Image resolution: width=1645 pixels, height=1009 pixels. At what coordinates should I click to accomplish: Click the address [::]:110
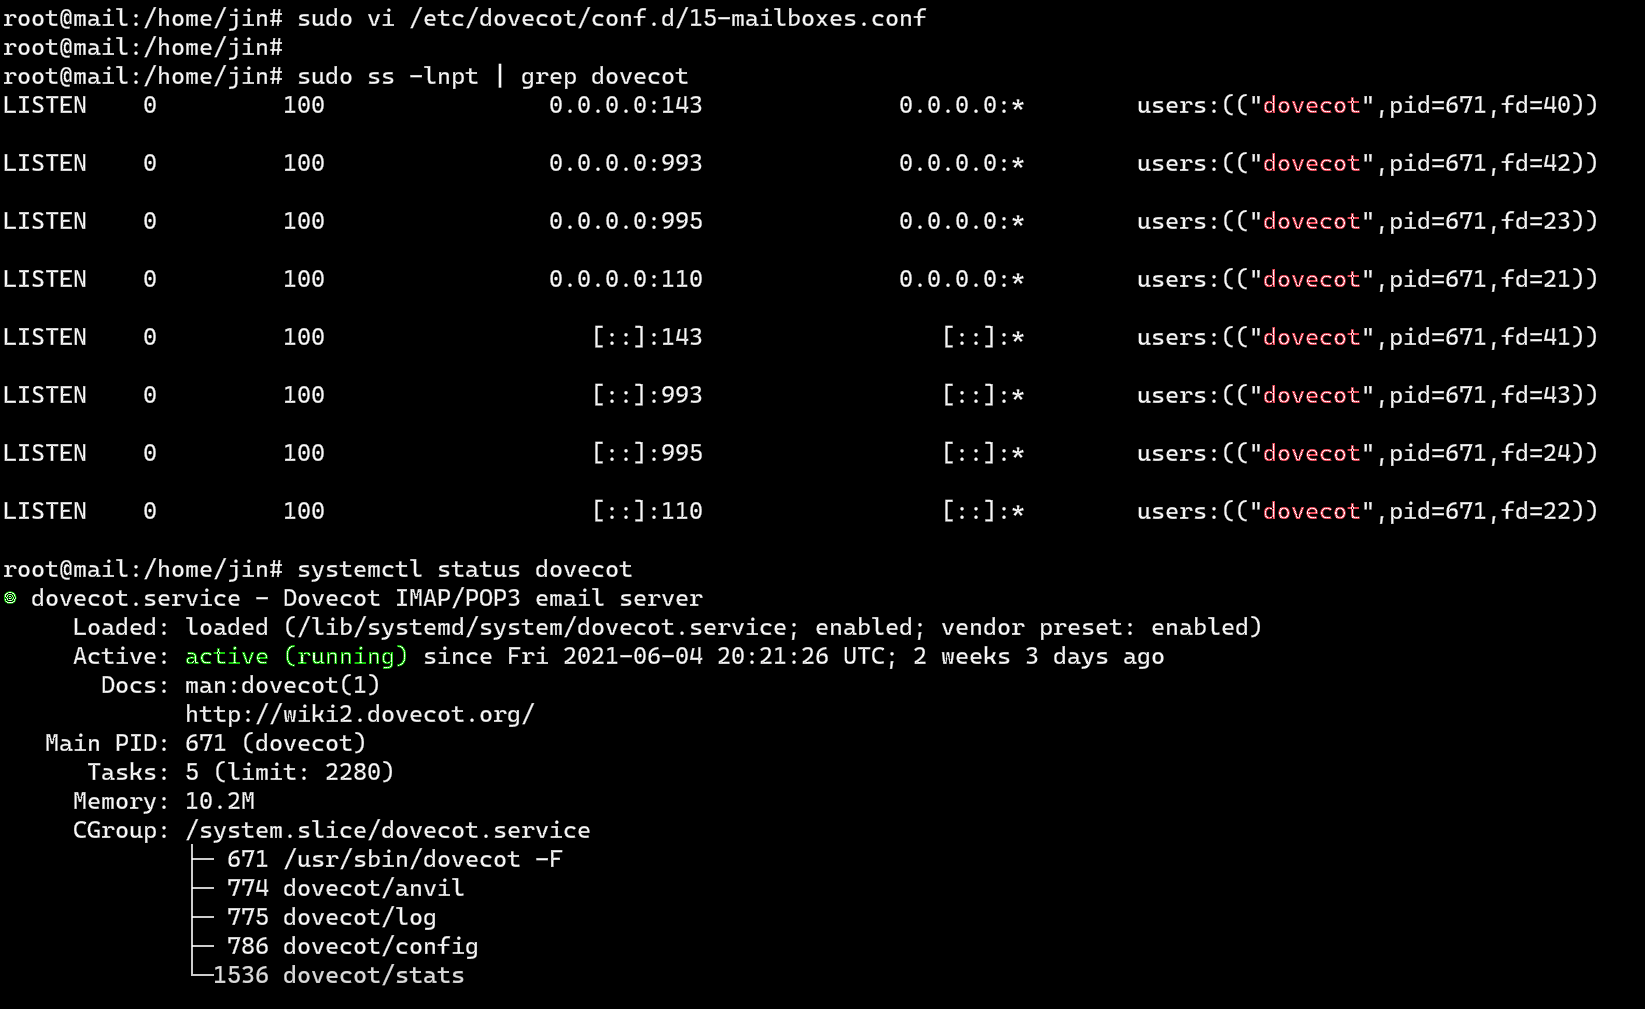pyautogui.click(x=647, y=511)
